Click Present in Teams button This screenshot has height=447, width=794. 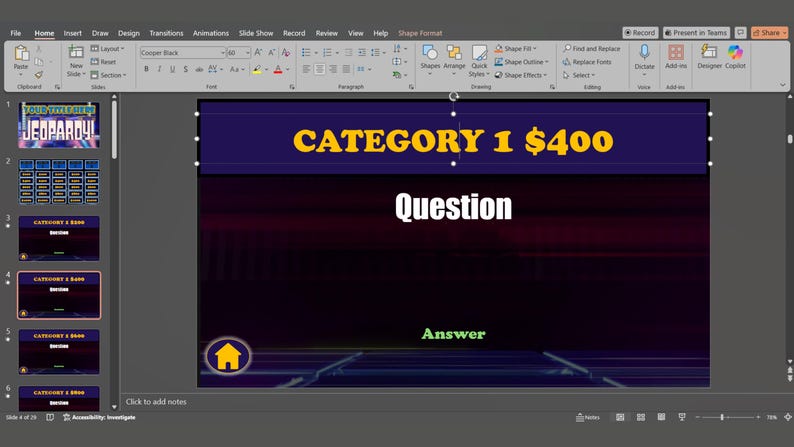[x=696, y=32]
